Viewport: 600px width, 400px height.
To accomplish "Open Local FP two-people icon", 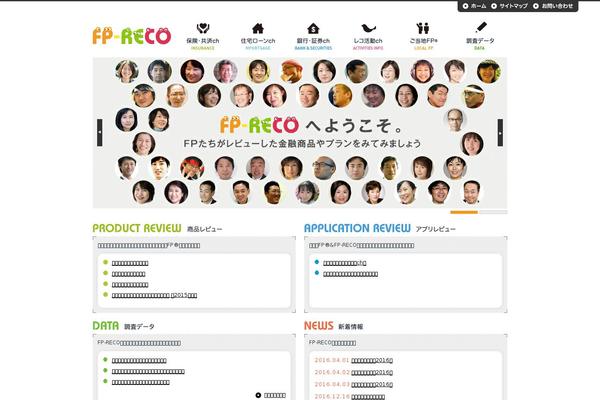I will (x=423, y=29).
